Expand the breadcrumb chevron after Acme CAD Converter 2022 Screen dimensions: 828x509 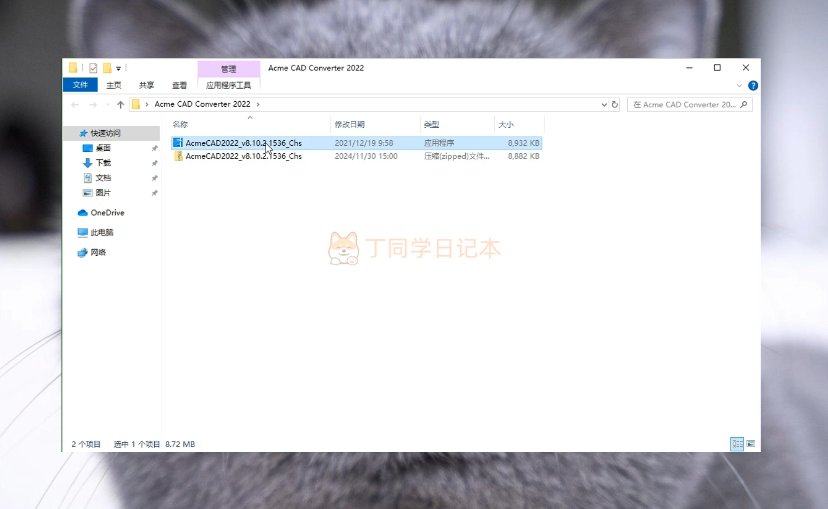pos(258,105)
